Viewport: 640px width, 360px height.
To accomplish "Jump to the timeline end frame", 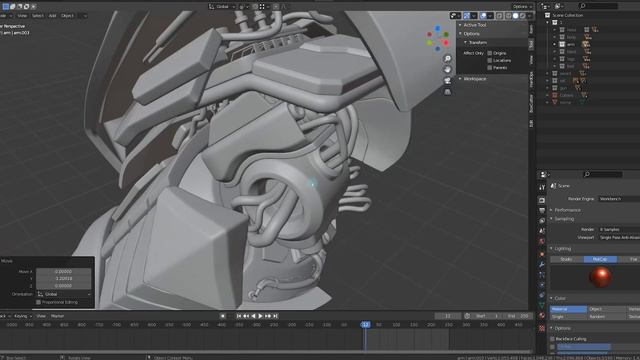I will (276, 316).
